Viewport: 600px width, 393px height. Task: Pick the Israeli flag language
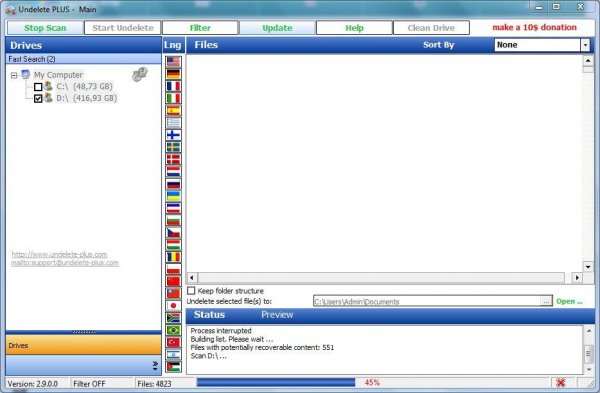tap(173, 355)
